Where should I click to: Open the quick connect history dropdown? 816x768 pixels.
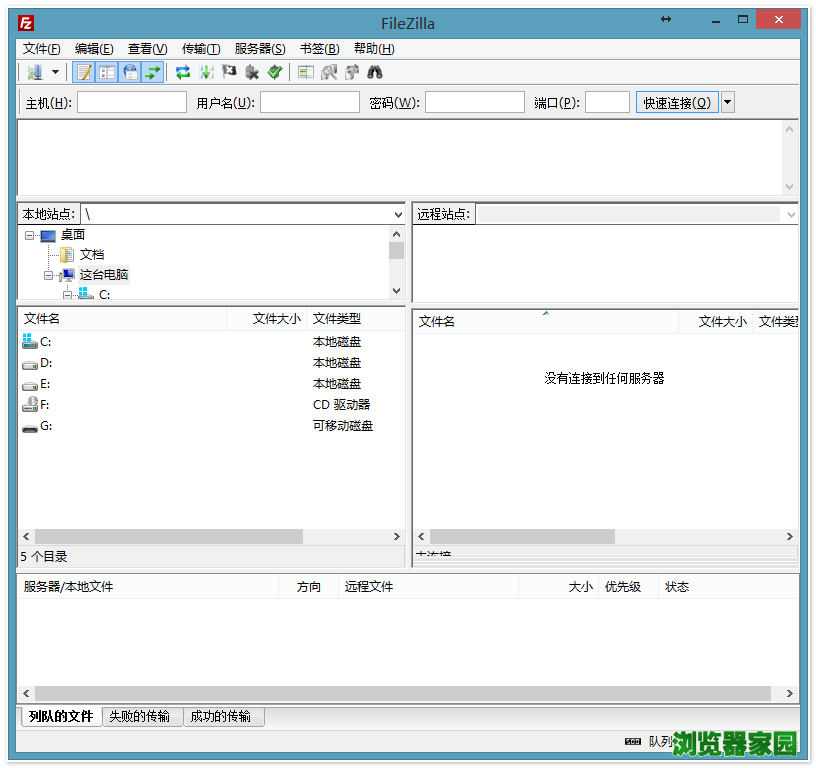[x=727, y=102]
